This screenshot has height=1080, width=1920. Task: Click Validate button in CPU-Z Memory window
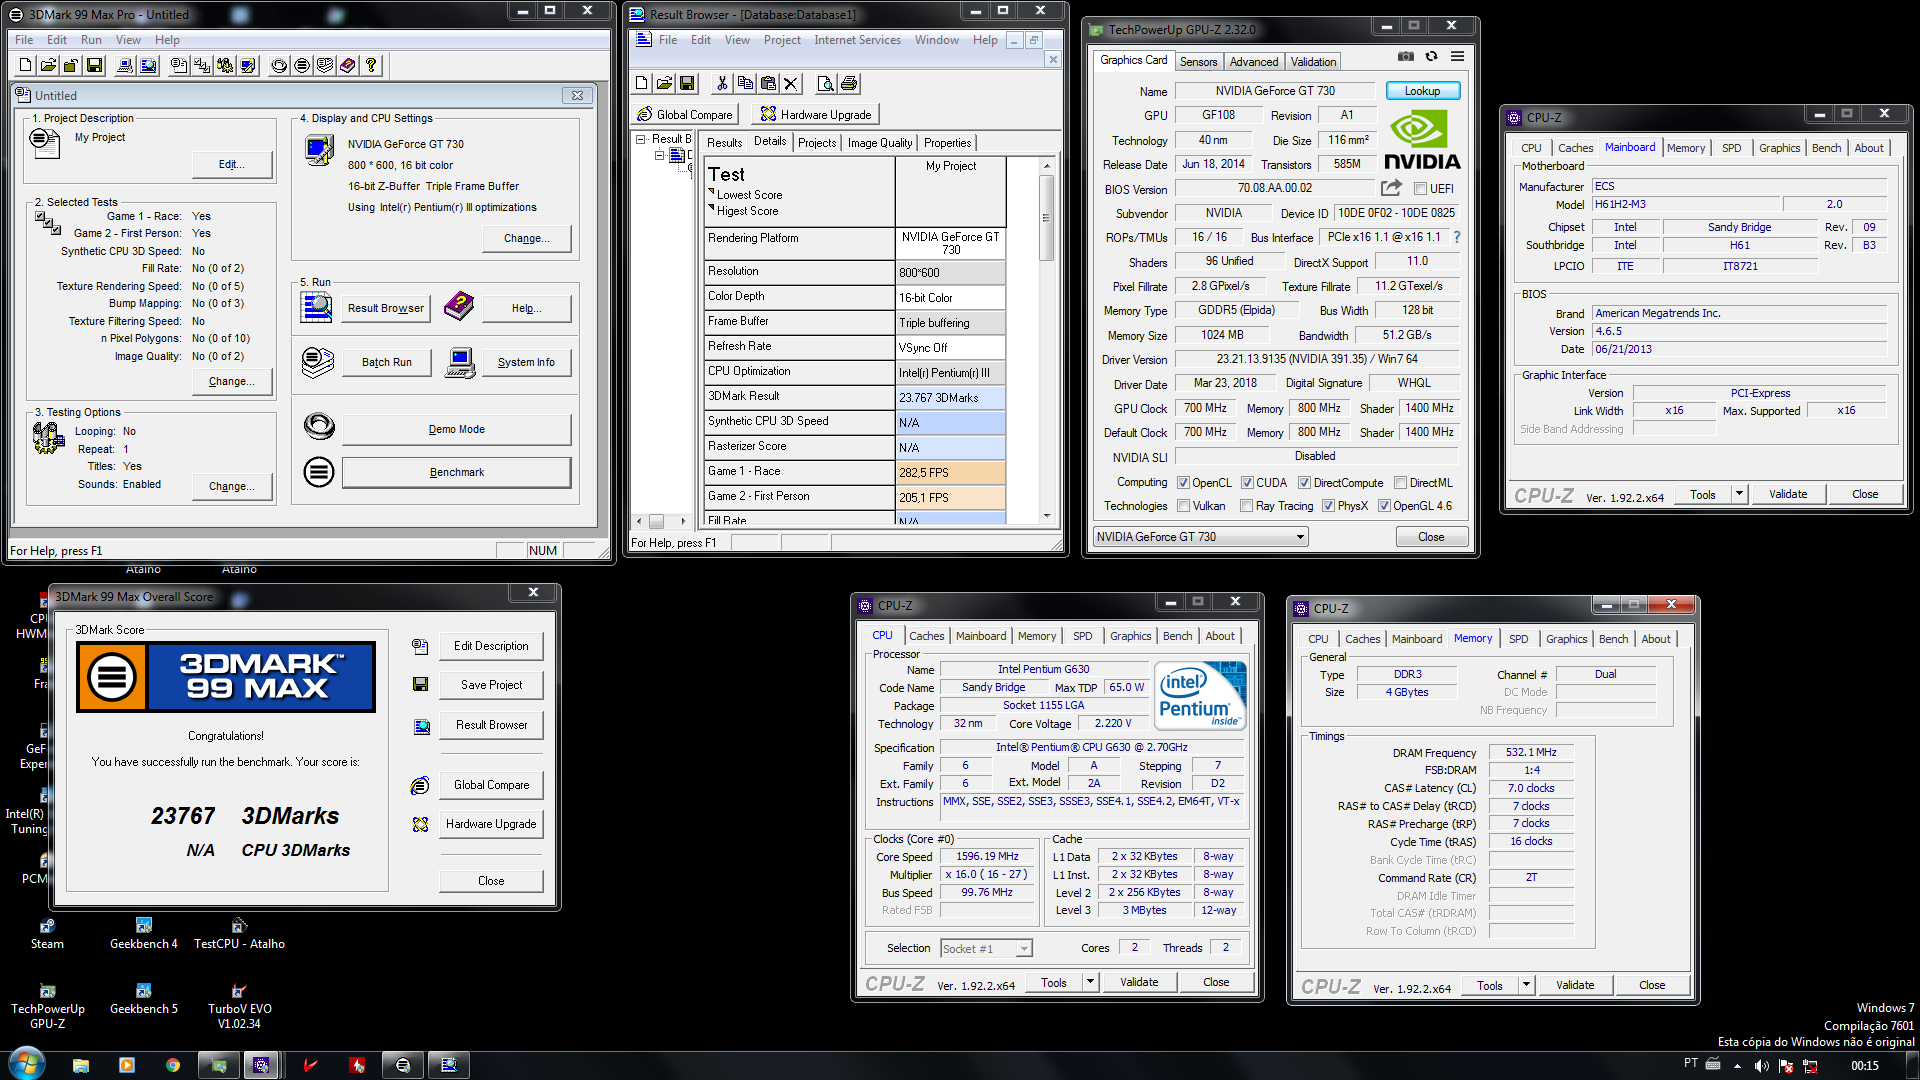tap(1575, 985)
